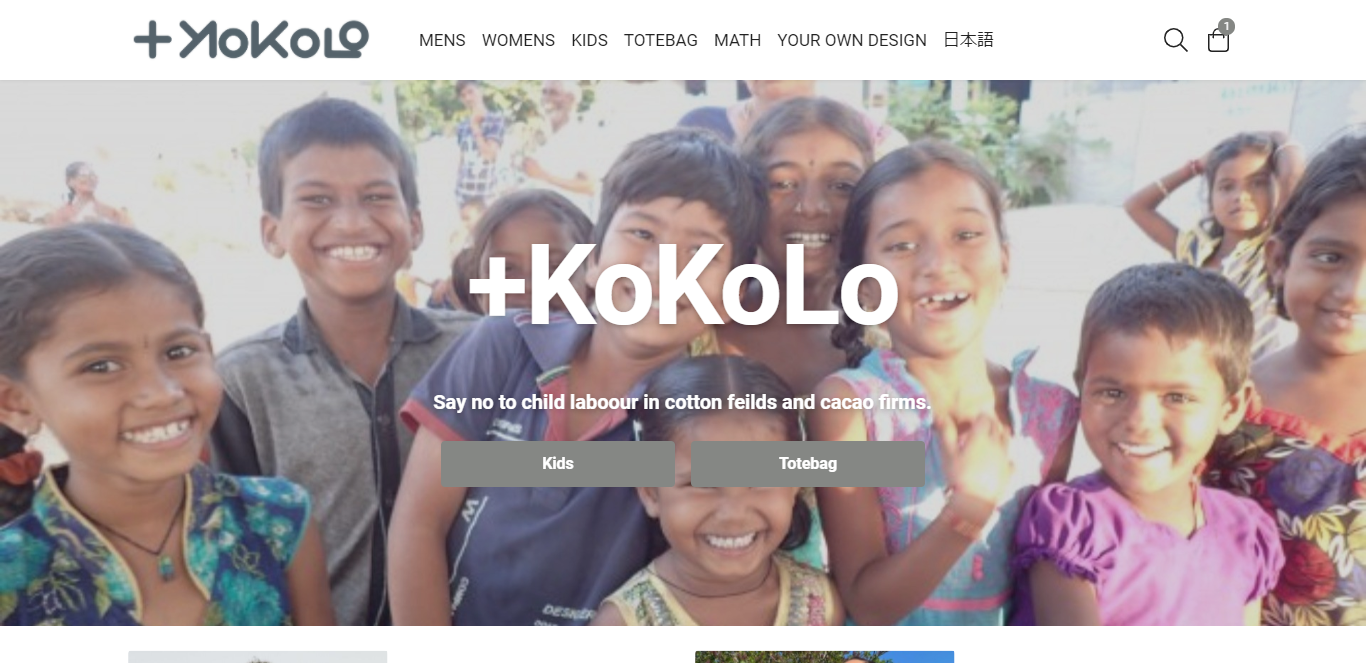1366x663 pixels.
Task: Switch language to 日本語
Action: 968,40
